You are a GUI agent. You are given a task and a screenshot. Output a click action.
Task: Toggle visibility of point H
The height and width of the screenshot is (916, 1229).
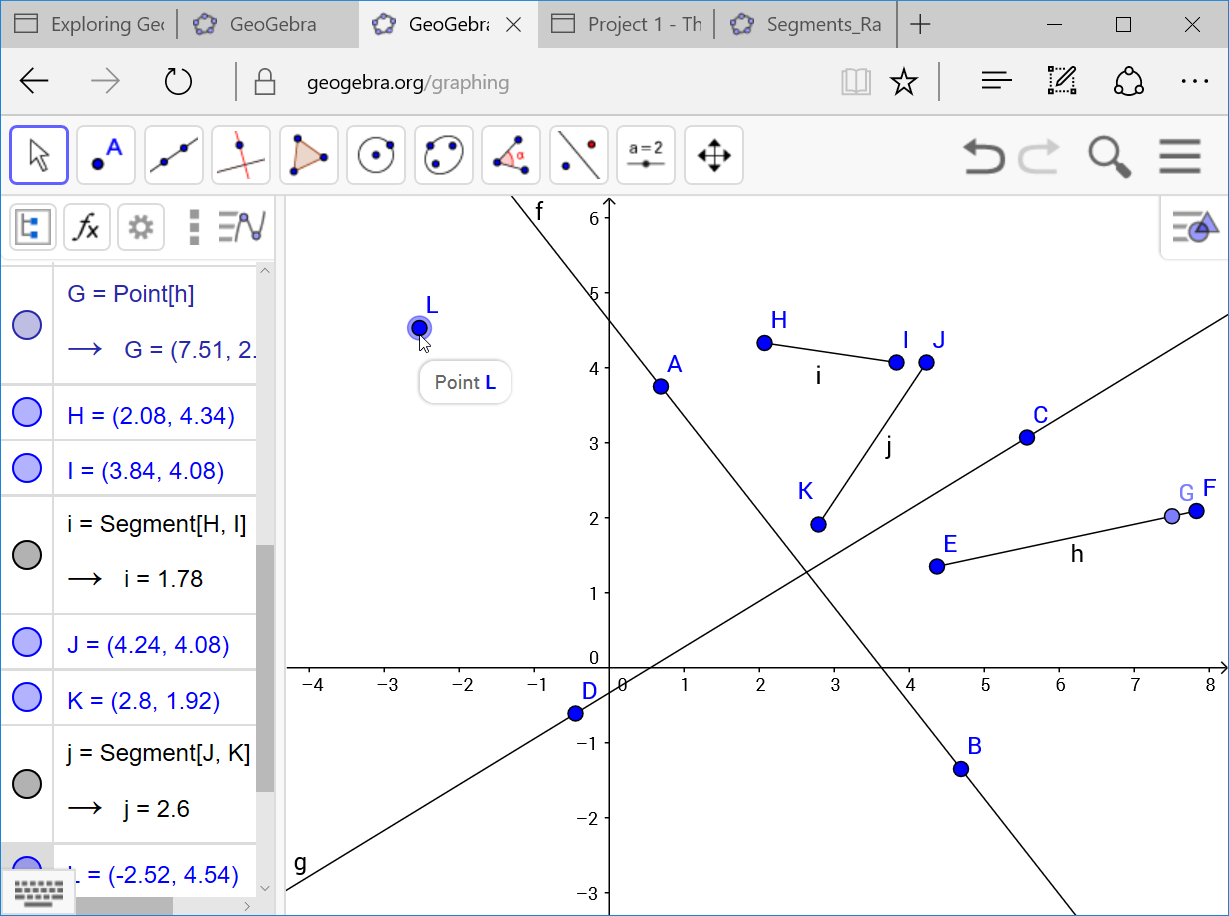[27, 413]
